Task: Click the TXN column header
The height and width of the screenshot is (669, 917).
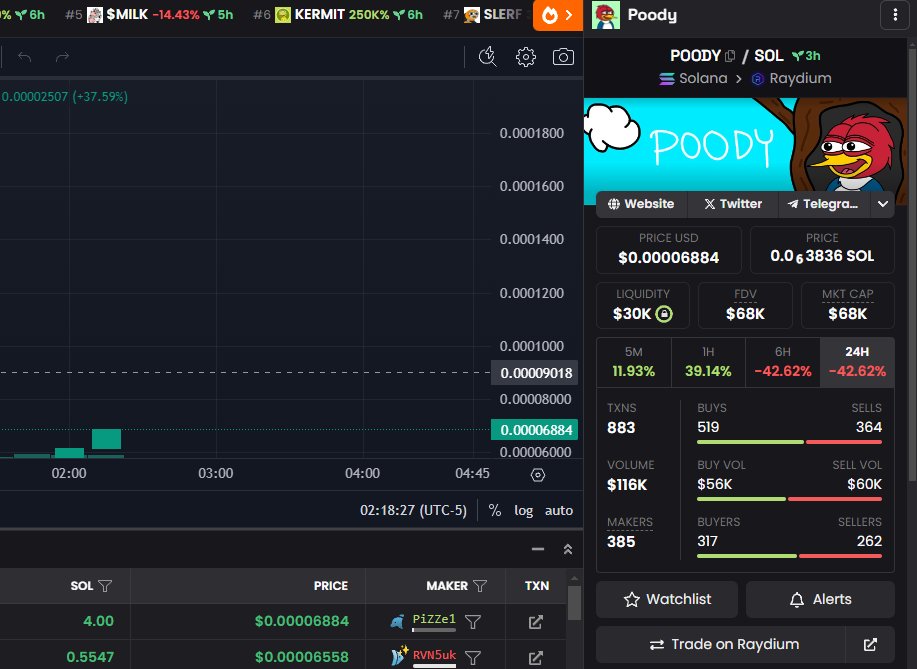Action: click(x=537, y=585)
